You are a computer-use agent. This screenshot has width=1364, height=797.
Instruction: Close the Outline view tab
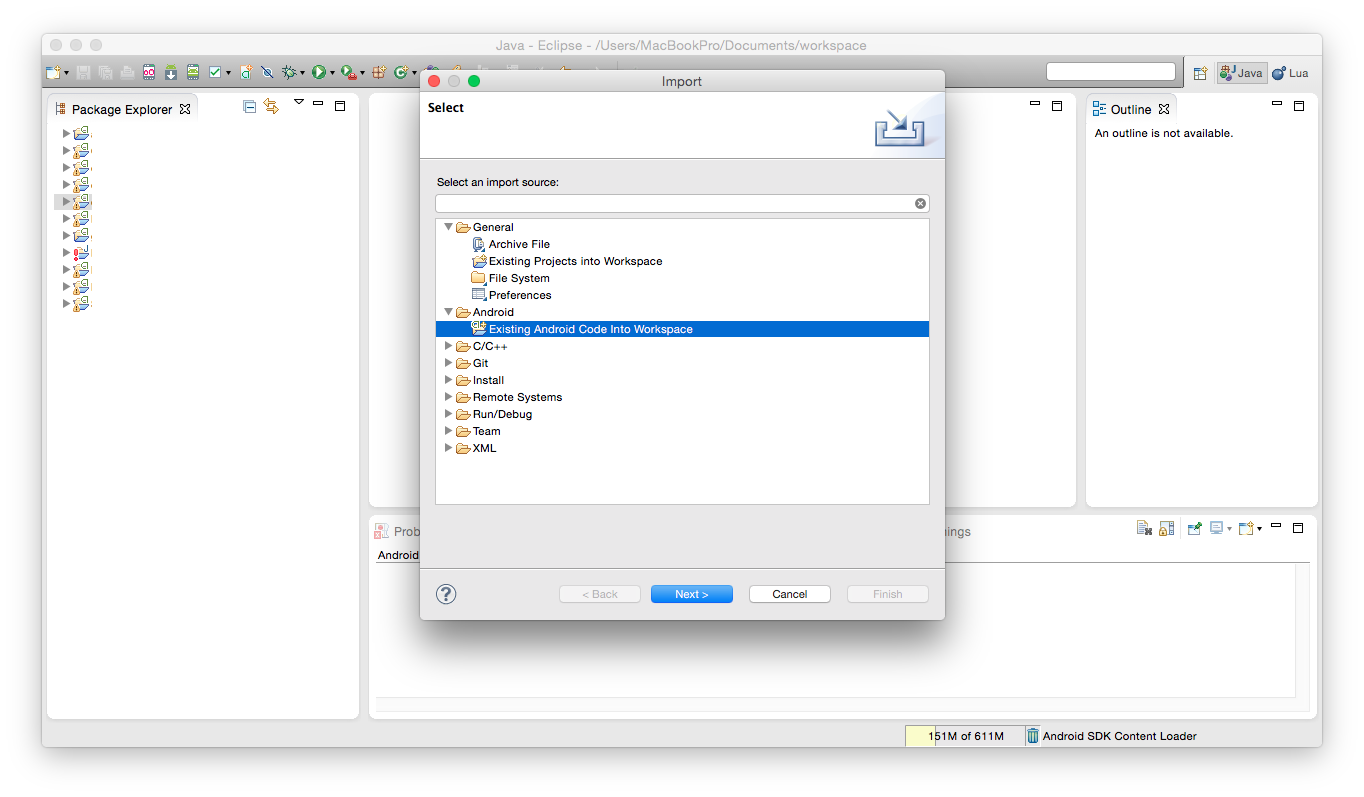[1164, 109]
